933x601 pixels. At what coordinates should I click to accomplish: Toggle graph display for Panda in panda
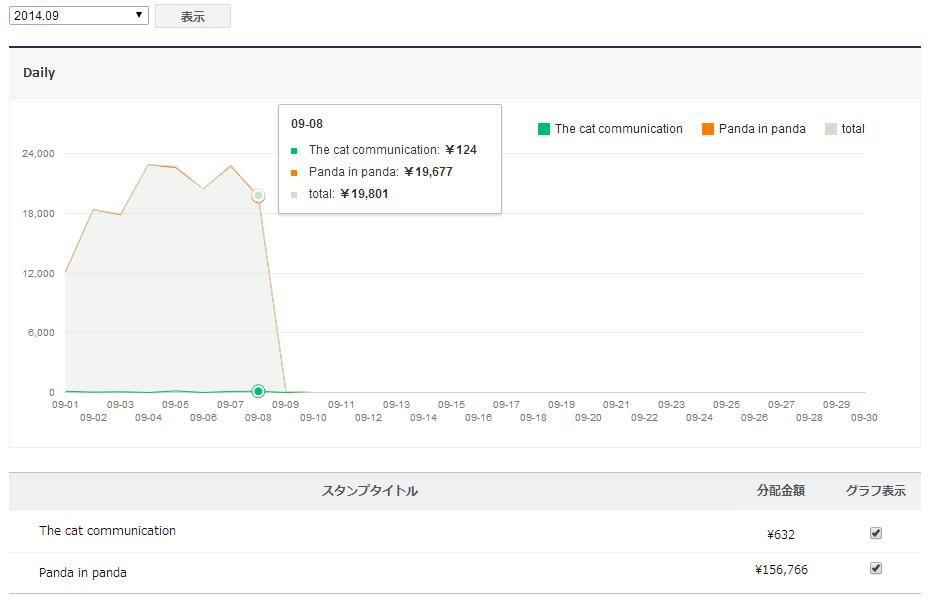875,568
